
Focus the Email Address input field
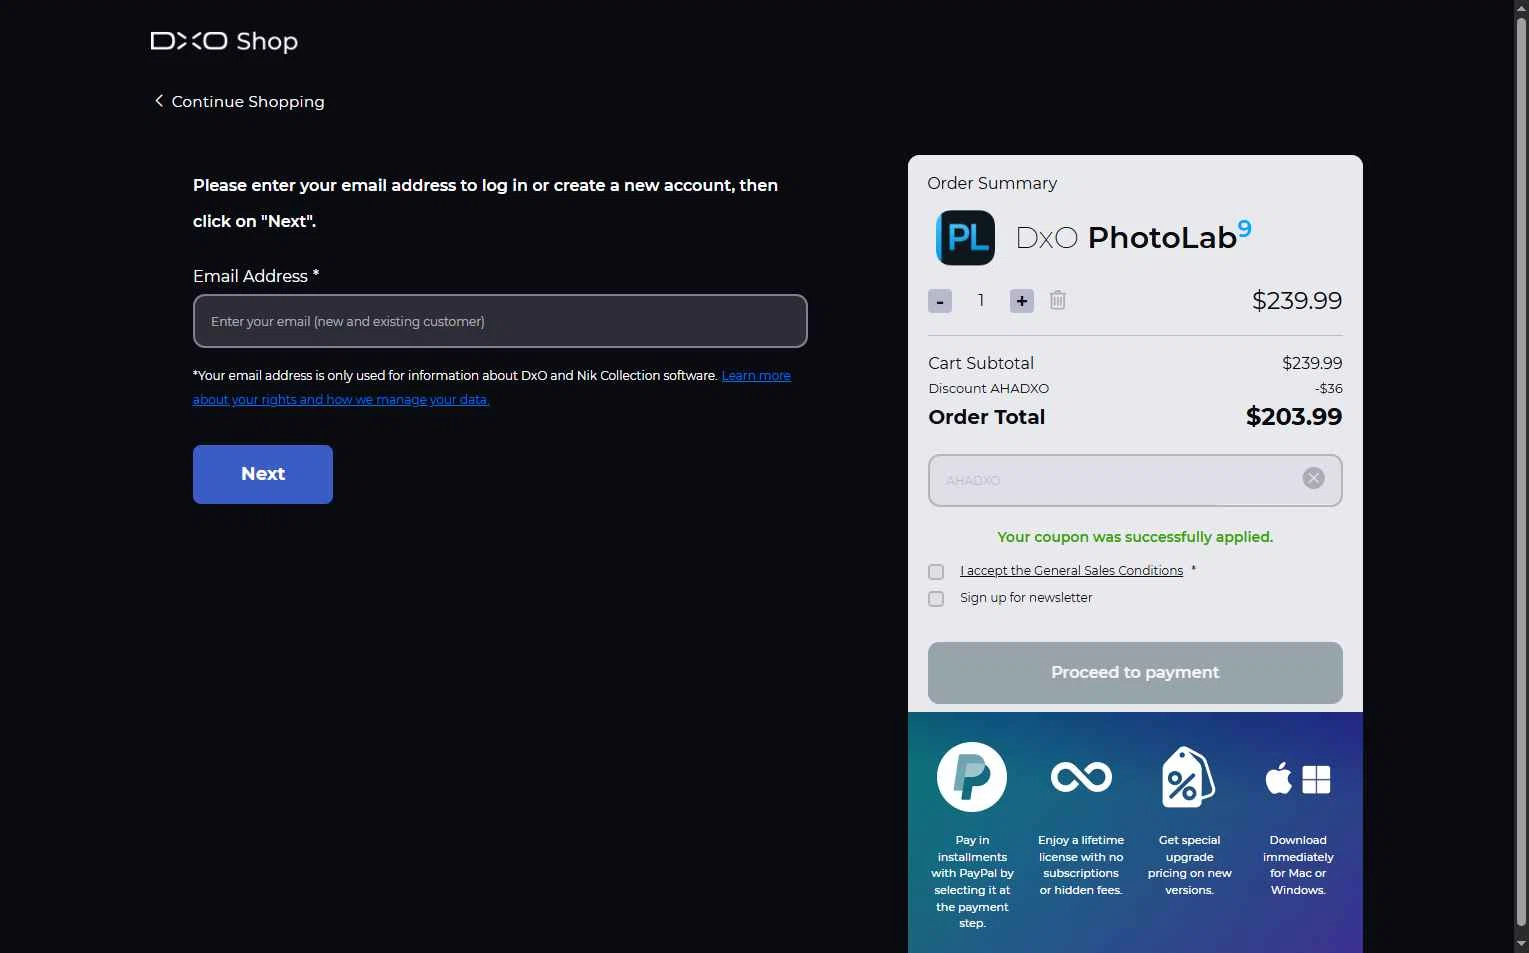tap(500, 321)
